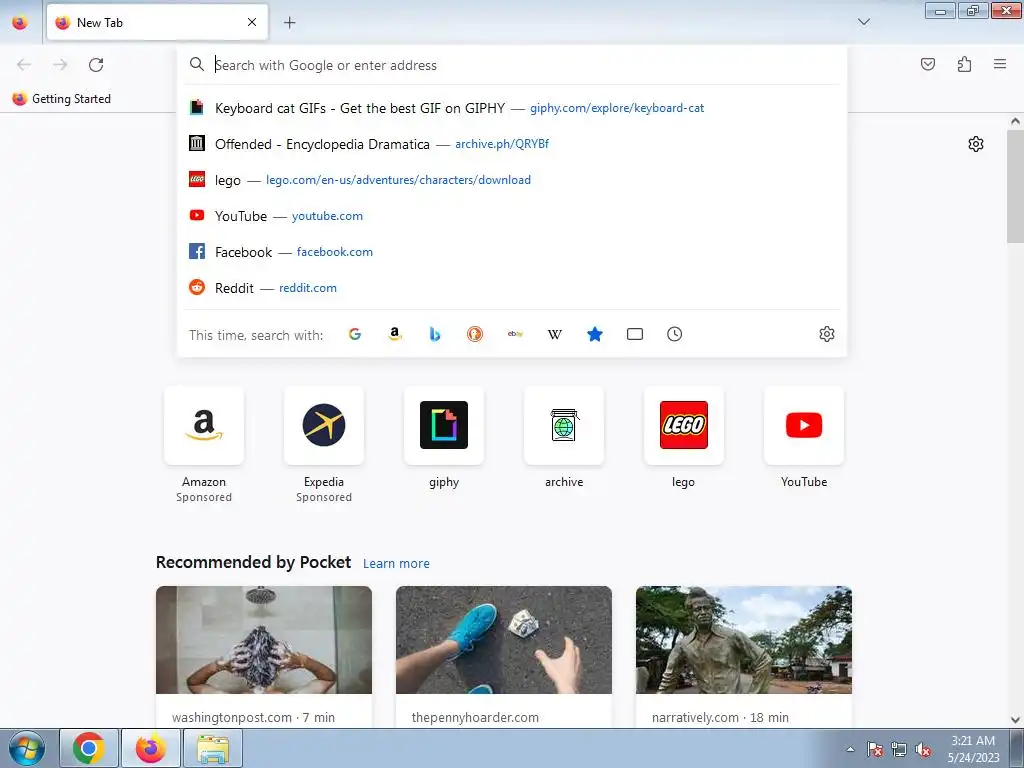Reload the current page
The image size is (1024, 768).
[96, 65]
